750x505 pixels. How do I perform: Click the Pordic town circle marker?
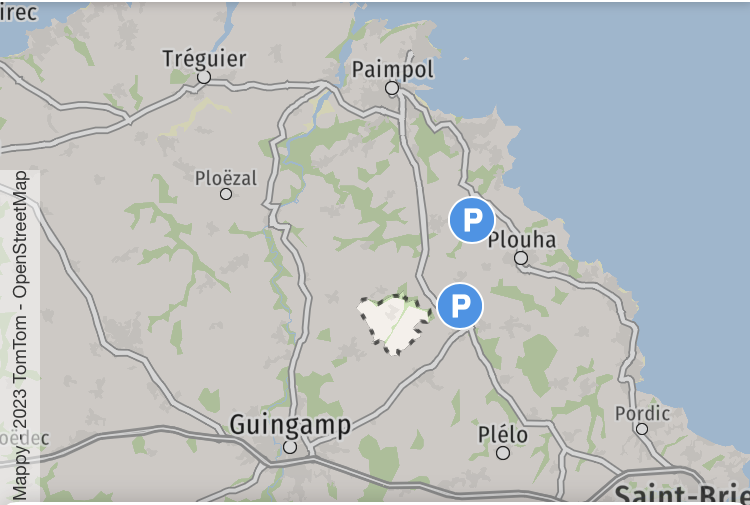[x=642, y=429]
